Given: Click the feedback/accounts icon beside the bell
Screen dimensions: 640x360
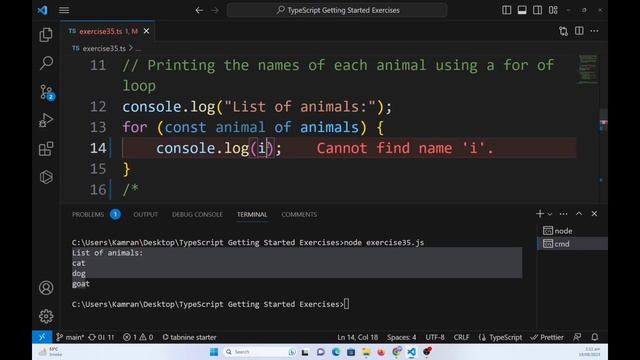Looking at the screenshot, I should pos(577,337).
